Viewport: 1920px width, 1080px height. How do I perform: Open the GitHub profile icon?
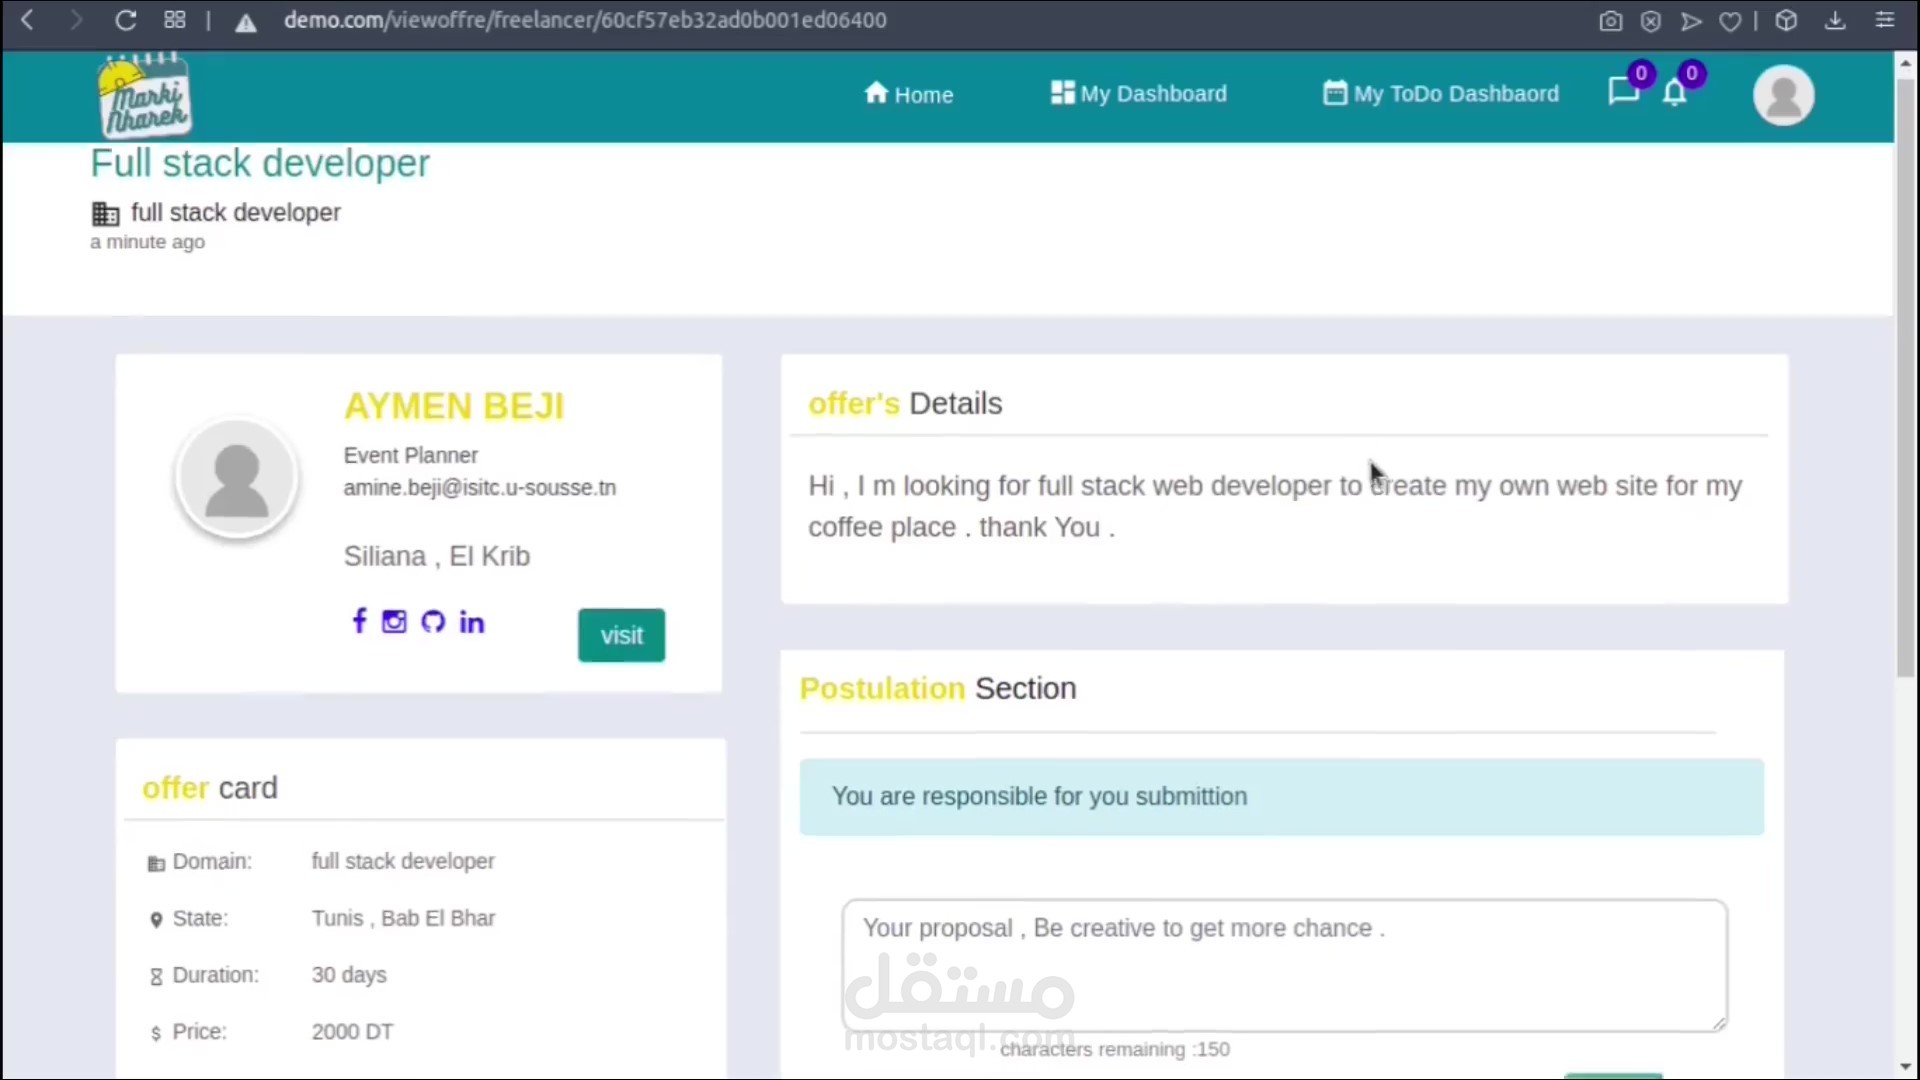(x=432, y=622)
